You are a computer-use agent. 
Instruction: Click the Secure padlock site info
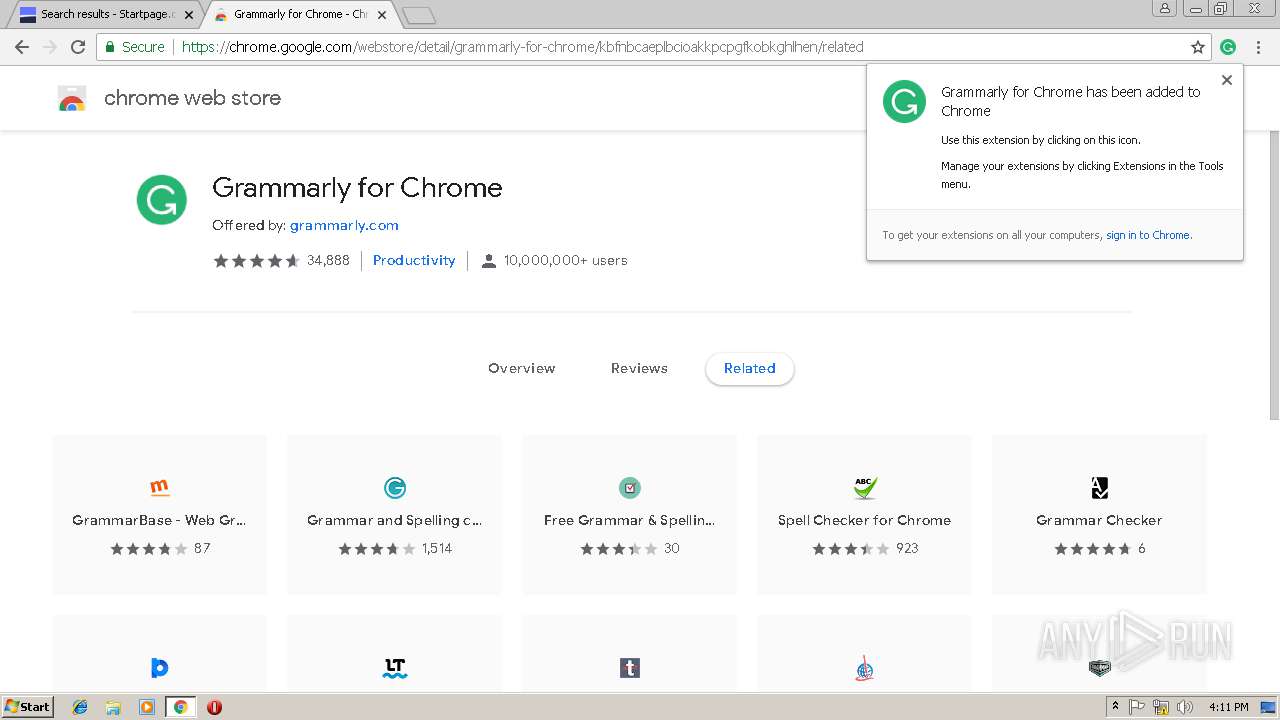(x=134, y=47)
